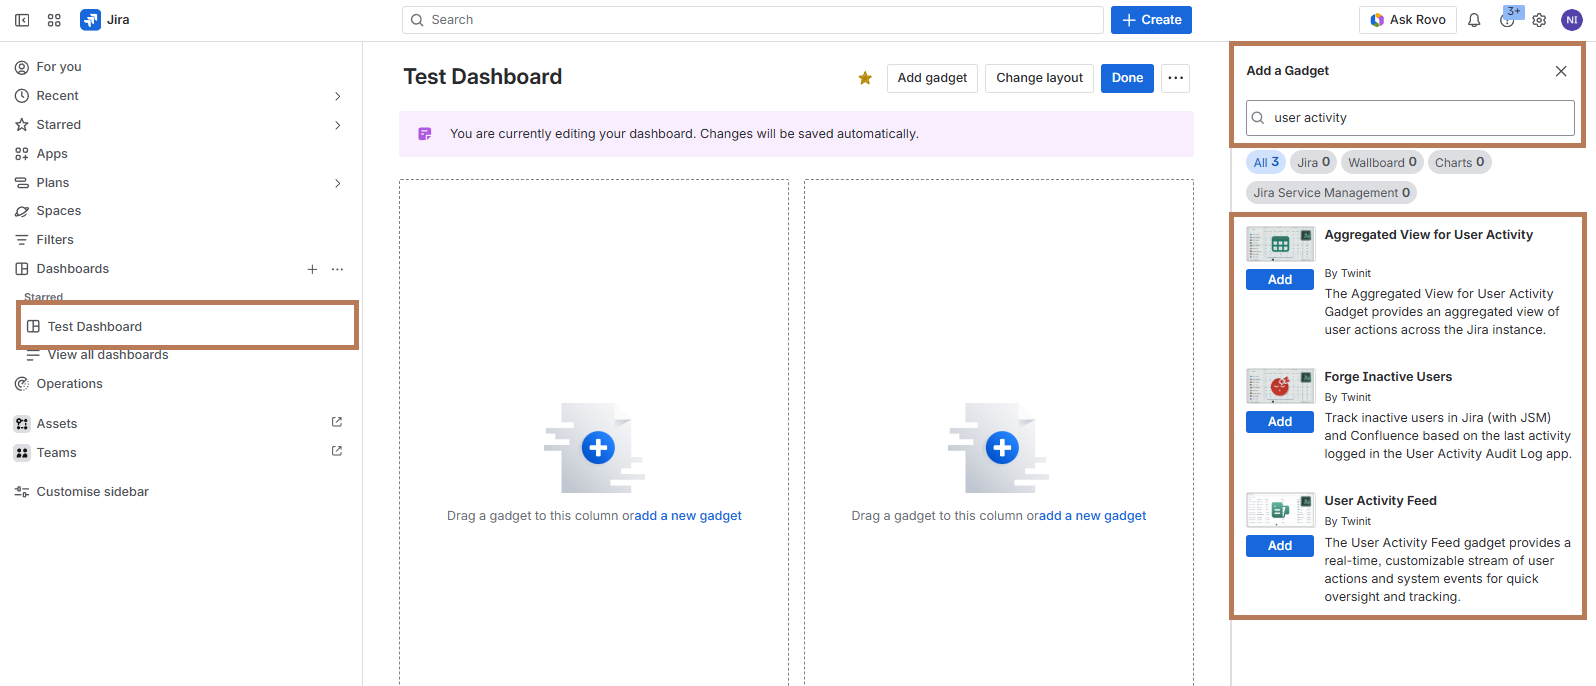Click the top Search field

[x=753, y=20]
